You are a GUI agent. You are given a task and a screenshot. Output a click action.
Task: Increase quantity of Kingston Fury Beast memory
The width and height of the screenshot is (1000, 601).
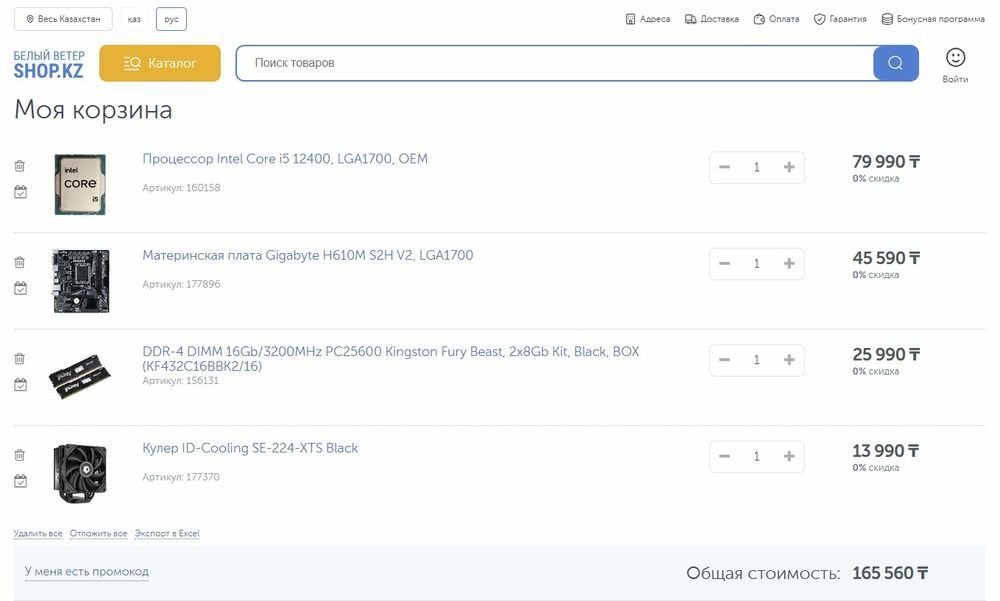point(789,360)
